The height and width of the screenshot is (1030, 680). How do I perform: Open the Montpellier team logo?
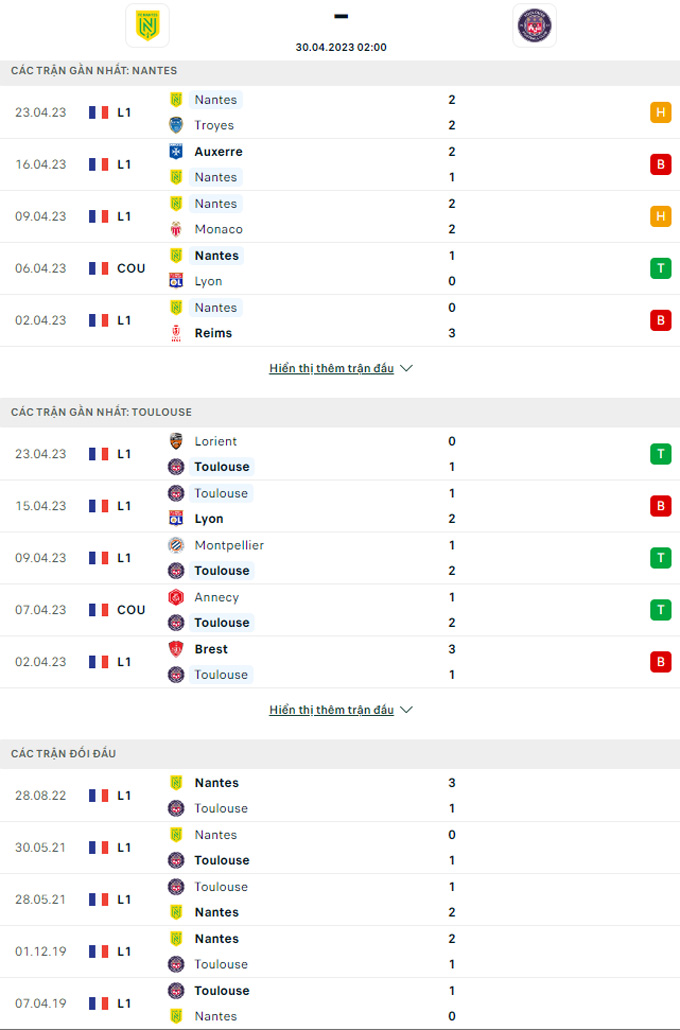point(176,545)
